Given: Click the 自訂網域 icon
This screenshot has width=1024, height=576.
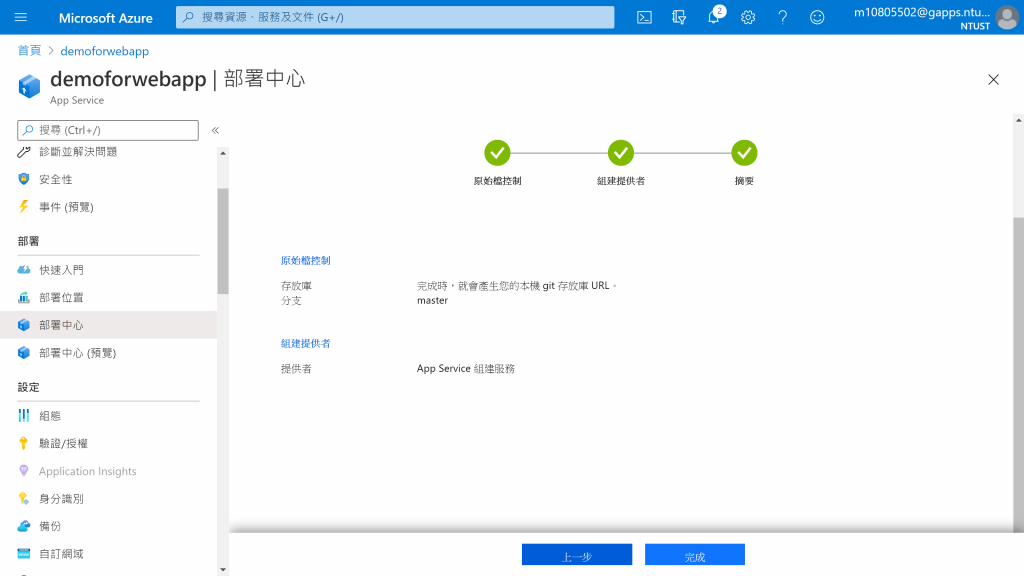Looking at the screenshot, I should pyautogui.click(x=24, y=554).
